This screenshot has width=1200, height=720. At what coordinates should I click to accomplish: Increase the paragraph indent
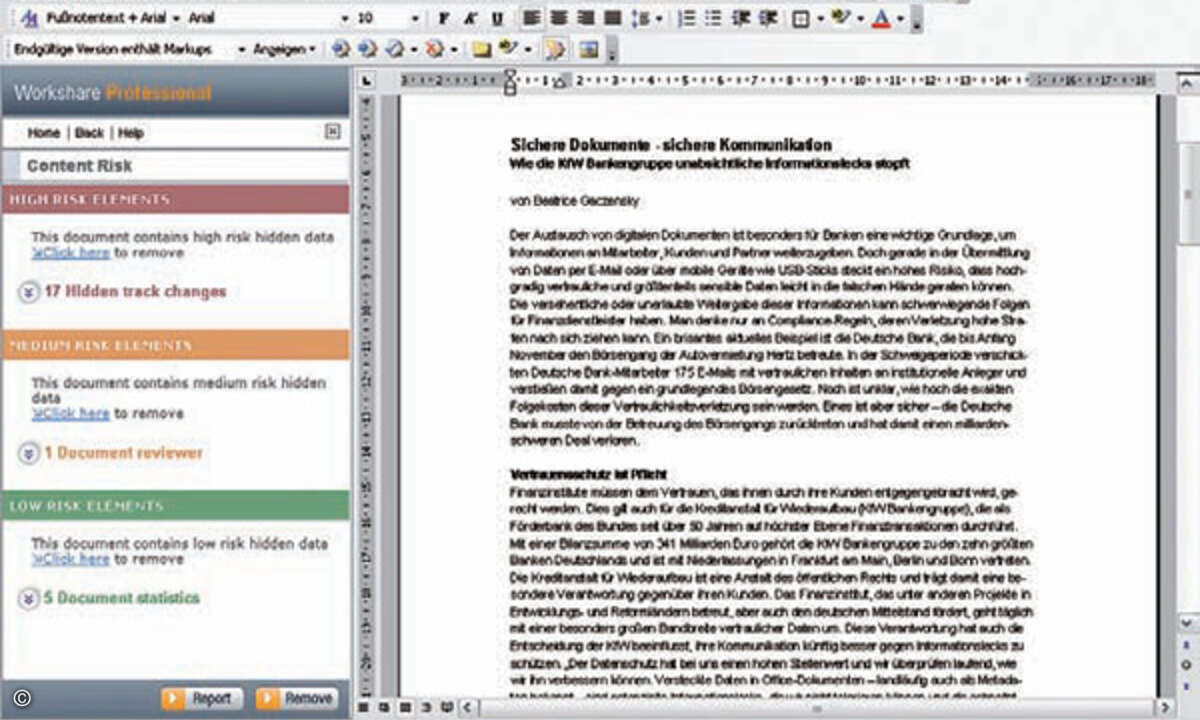[768, 18]
